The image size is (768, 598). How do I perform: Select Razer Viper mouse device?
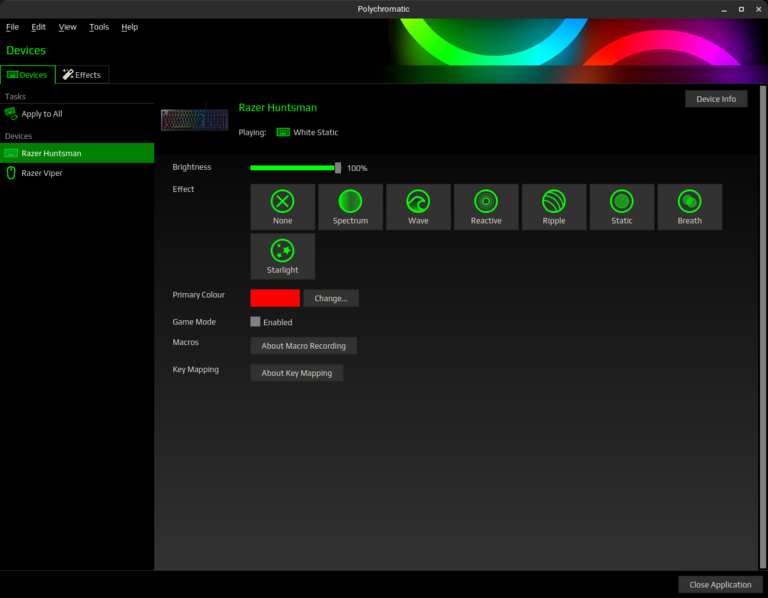click(x=77, y=173)
